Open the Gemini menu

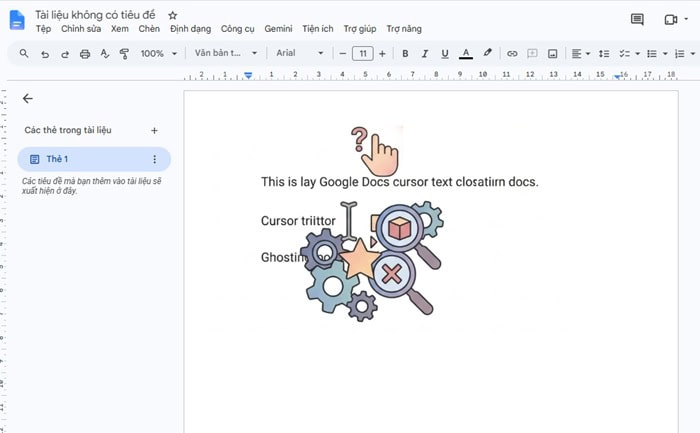coord(278,29)
